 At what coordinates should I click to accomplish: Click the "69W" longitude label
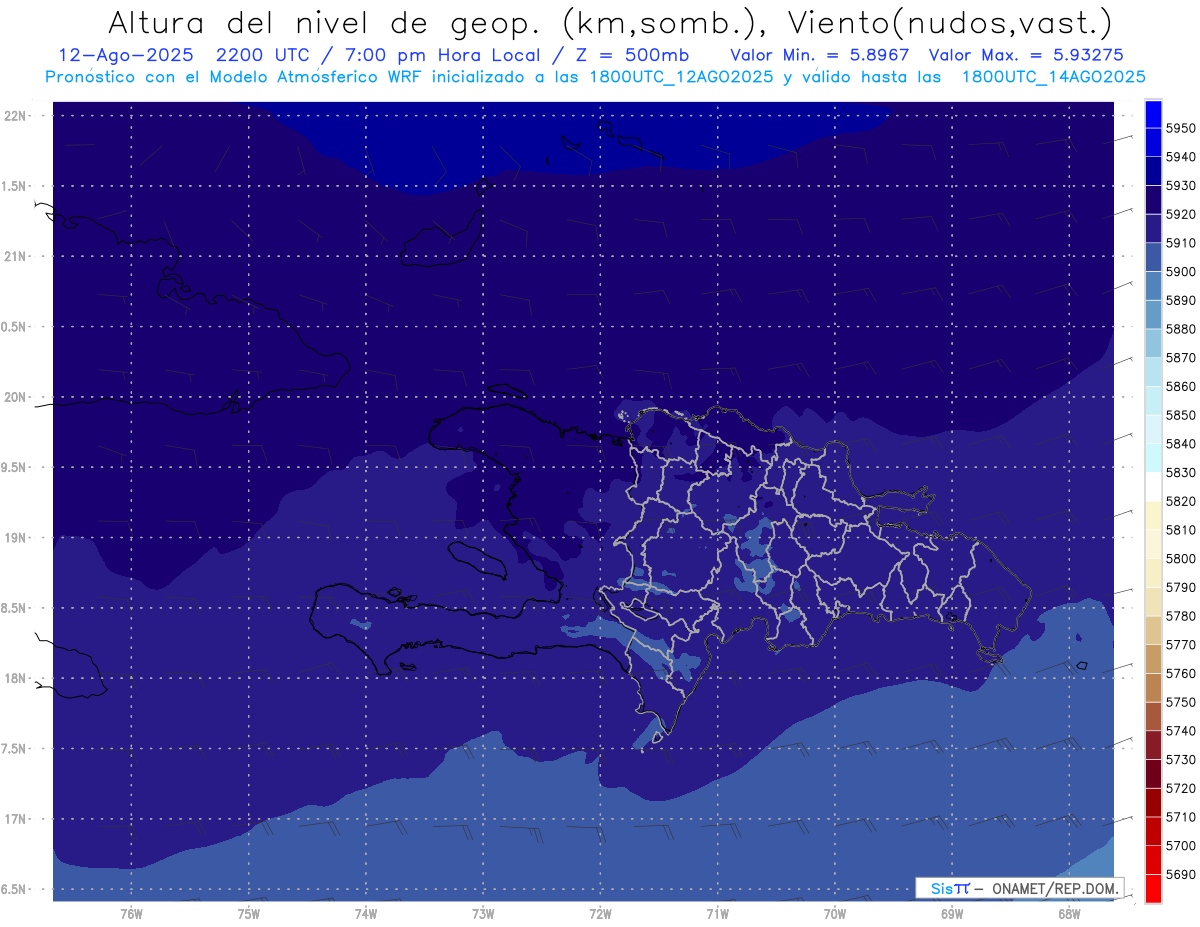(x=951, y=913)
